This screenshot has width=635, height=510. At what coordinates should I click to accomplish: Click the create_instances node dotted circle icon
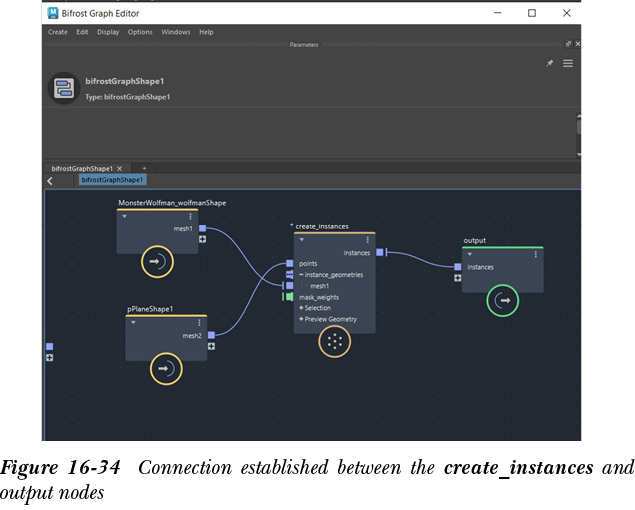click(334, 341)
